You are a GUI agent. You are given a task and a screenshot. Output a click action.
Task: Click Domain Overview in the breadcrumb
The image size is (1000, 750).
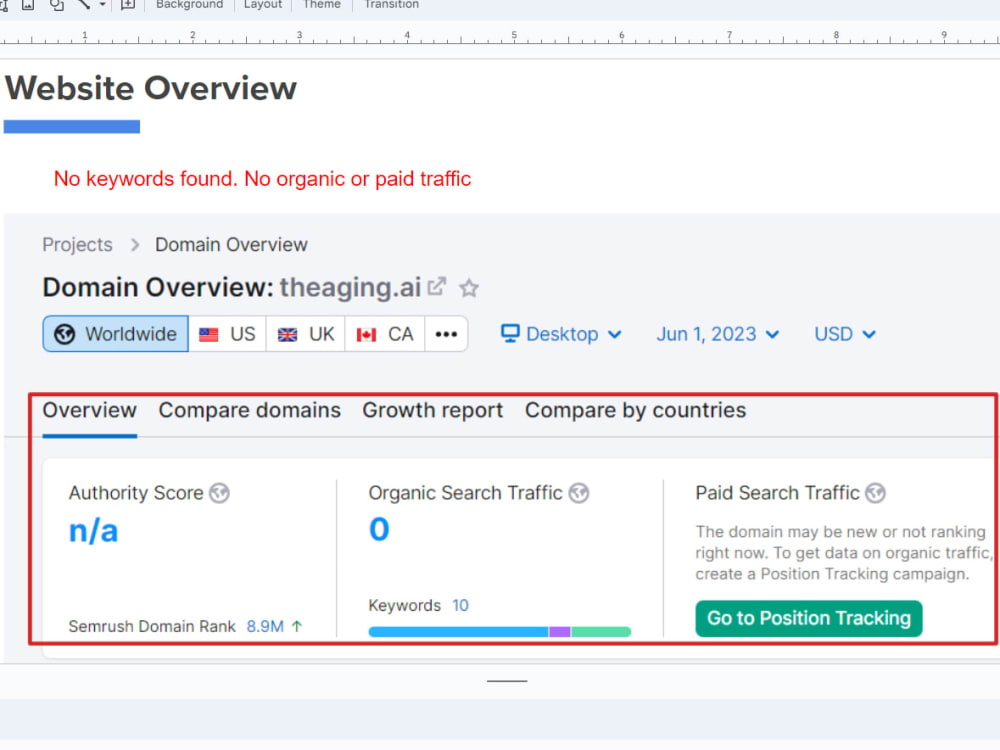coord(231,245)
